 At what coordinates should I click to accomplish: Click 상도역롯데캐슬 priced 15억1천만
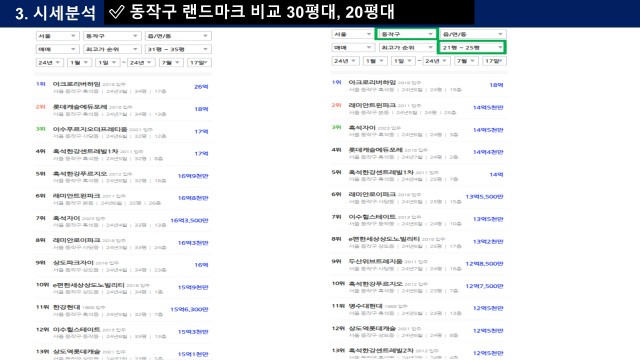(x=76, y=351)
